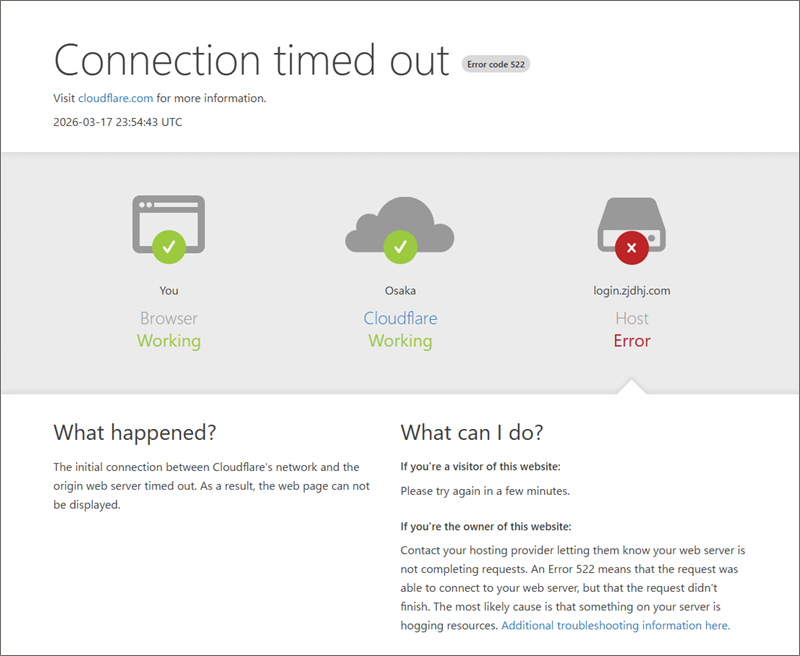Click the white pointer arrow below Host Error

tap(631, 386)
